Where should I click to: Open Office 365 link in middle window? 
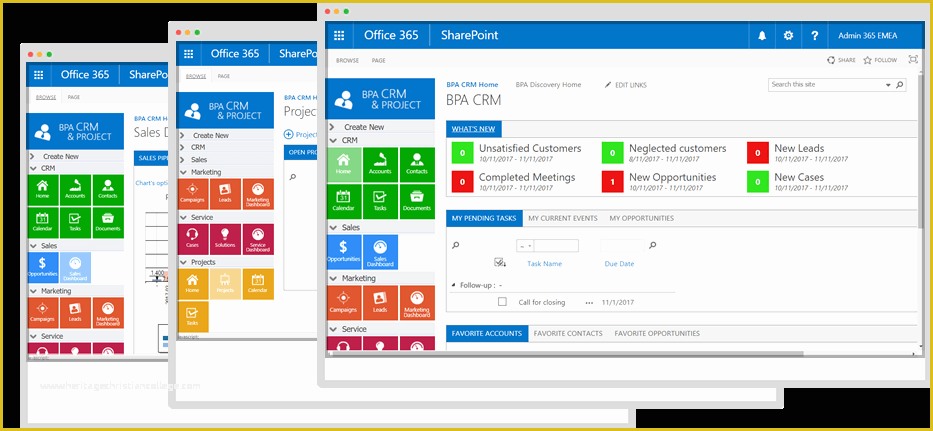tap(235, 54)
